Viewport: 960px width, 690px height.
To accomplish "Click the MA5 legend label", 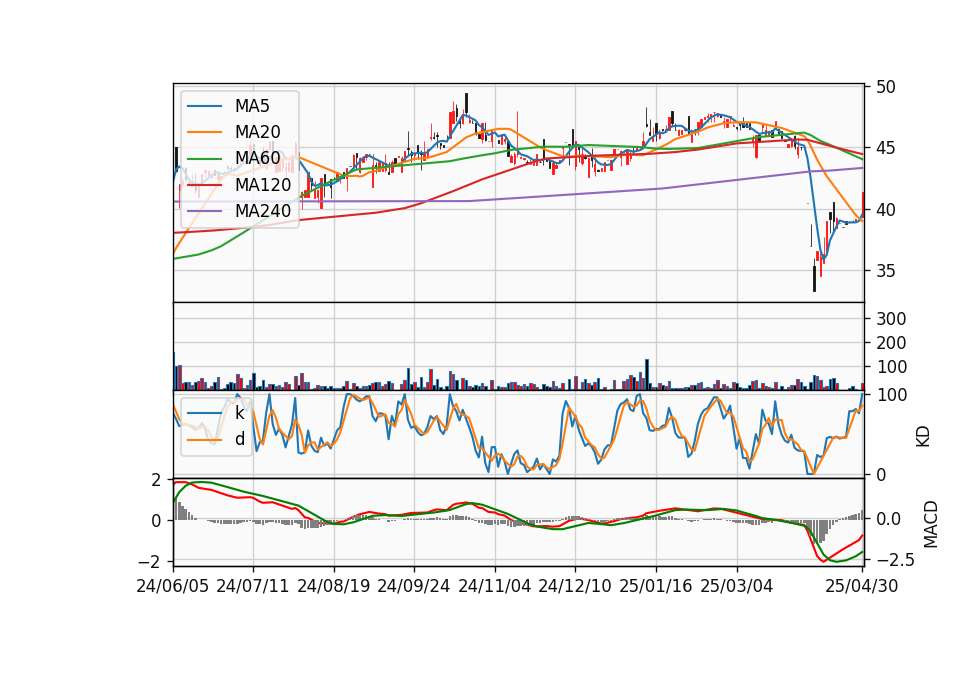I will click(252, 106).
